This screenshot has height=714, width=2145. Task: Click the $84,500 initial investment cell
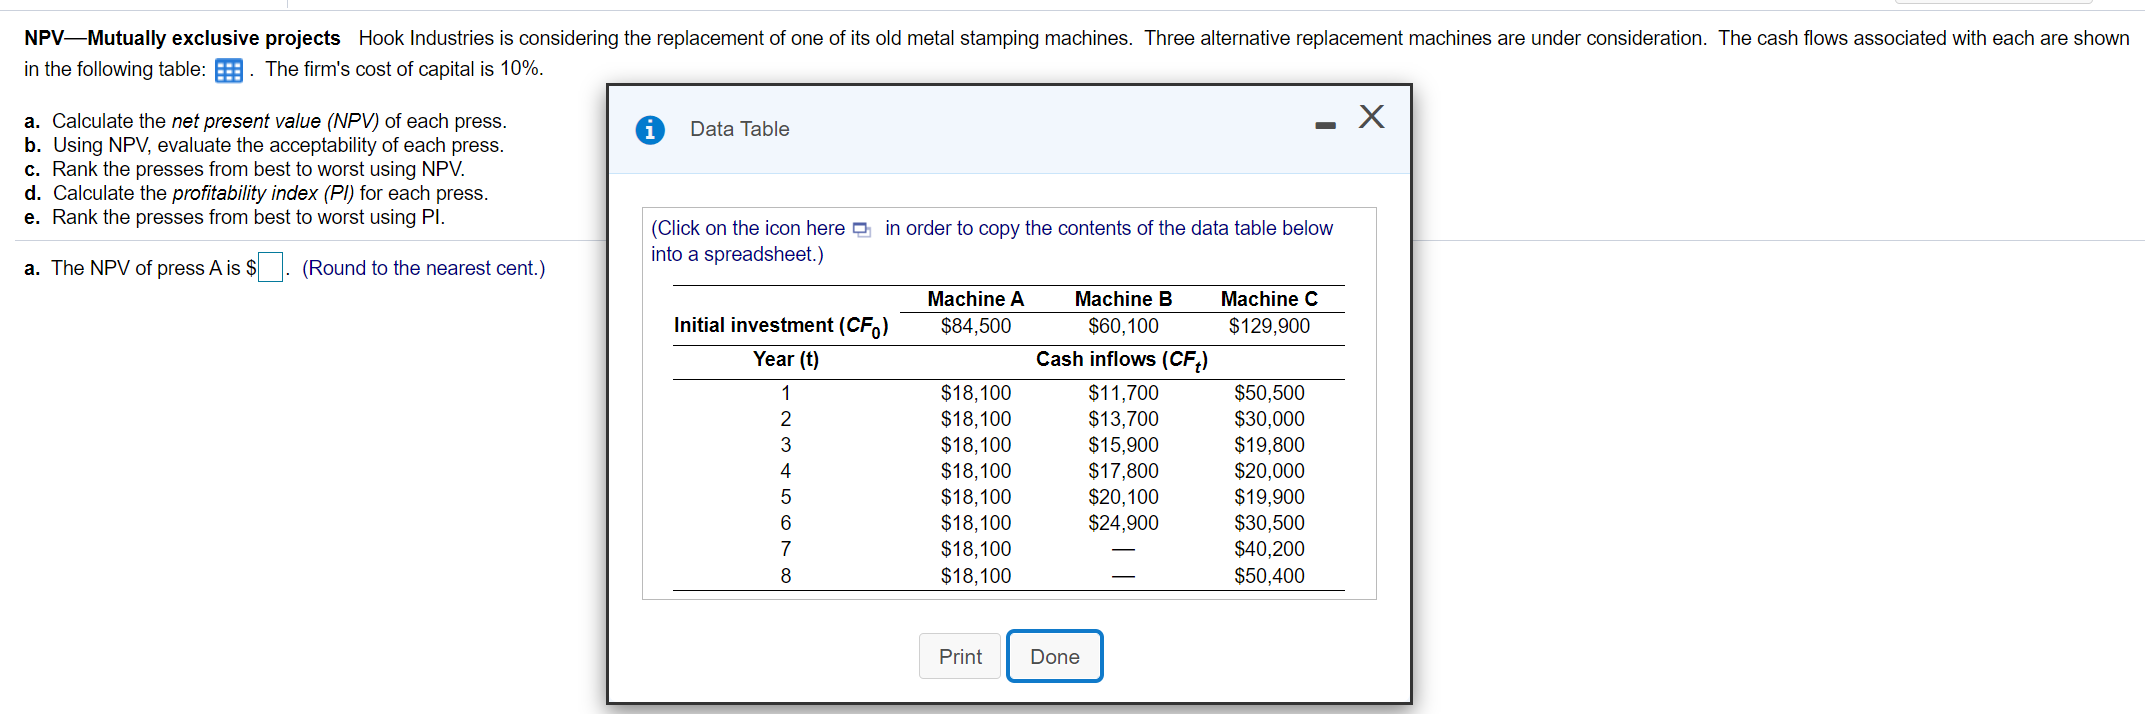coord(975,326)
